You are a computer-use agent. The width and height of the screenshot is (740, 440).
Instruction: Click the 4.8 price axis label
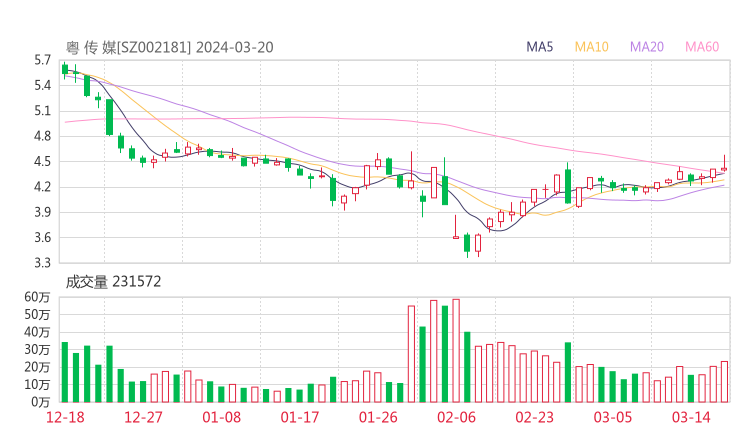pyautogui.click(x=42, y=136)
